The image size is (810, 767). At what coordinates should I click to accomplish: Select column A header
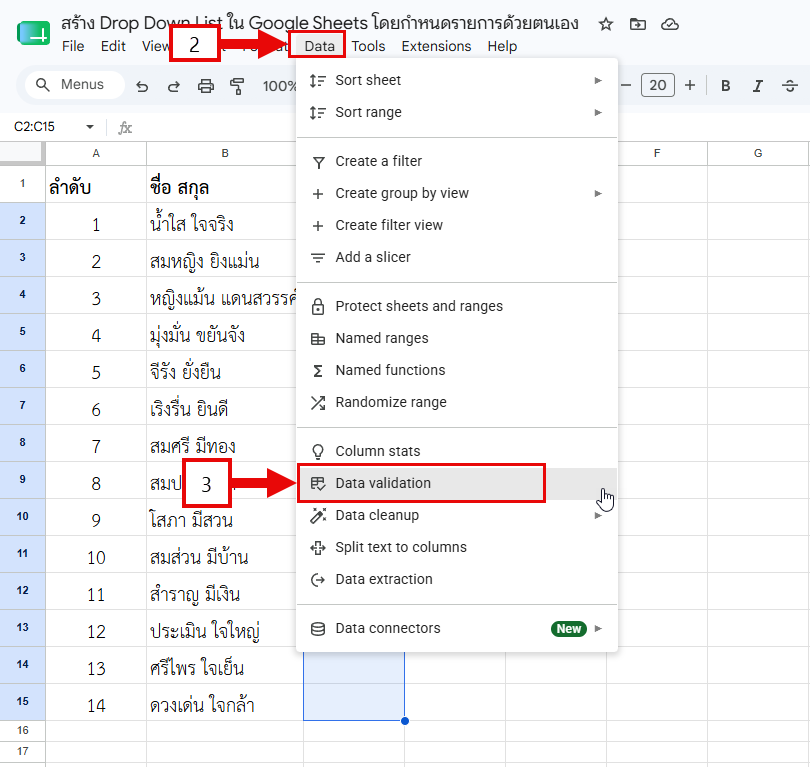coord(96,153)
